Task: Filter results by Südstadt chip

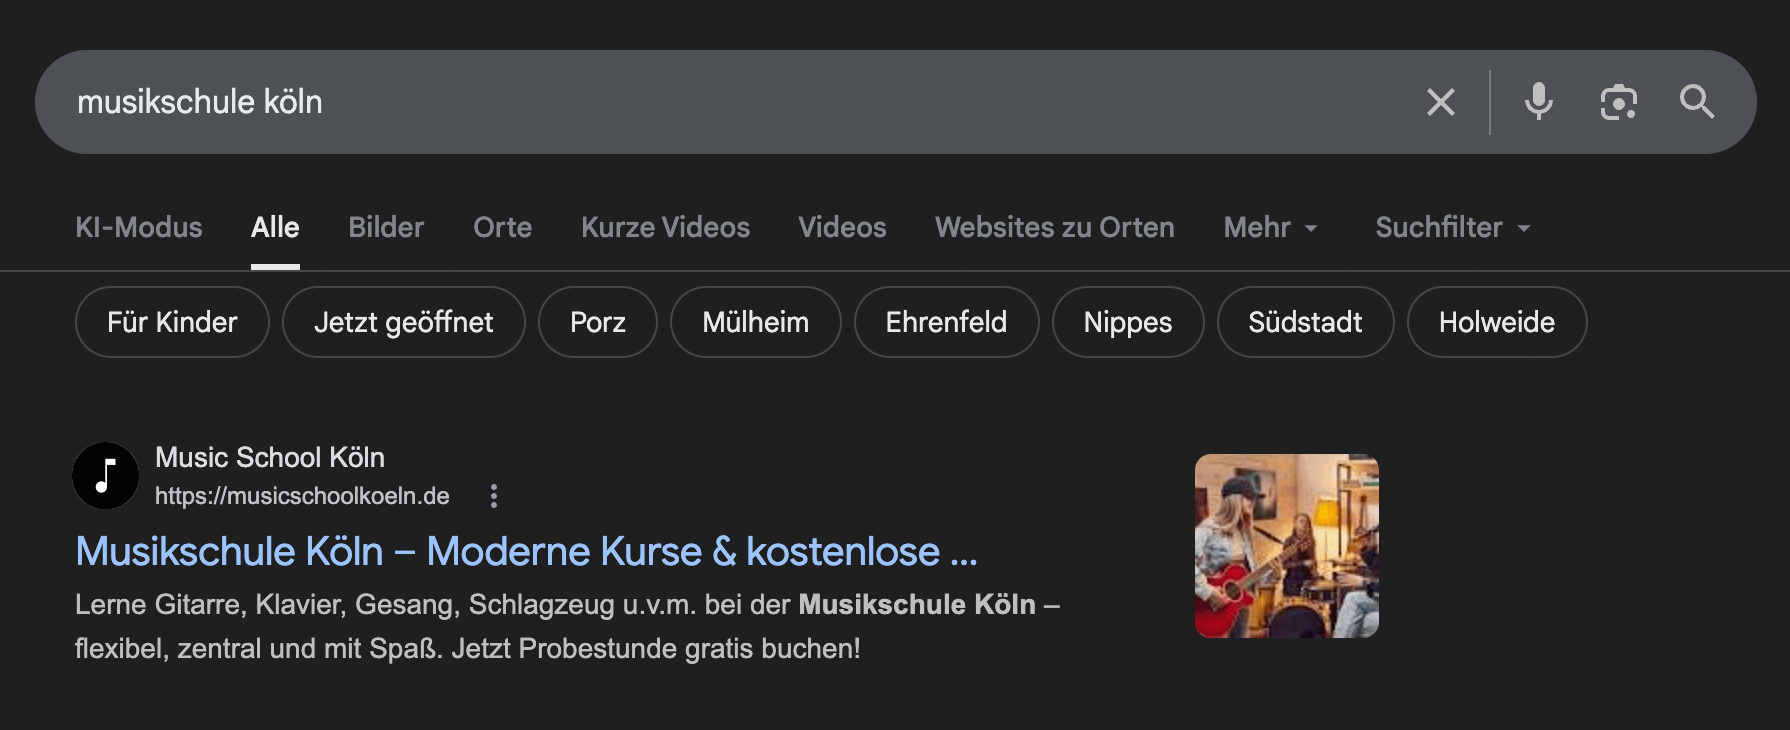Action: click(1305, 322)
